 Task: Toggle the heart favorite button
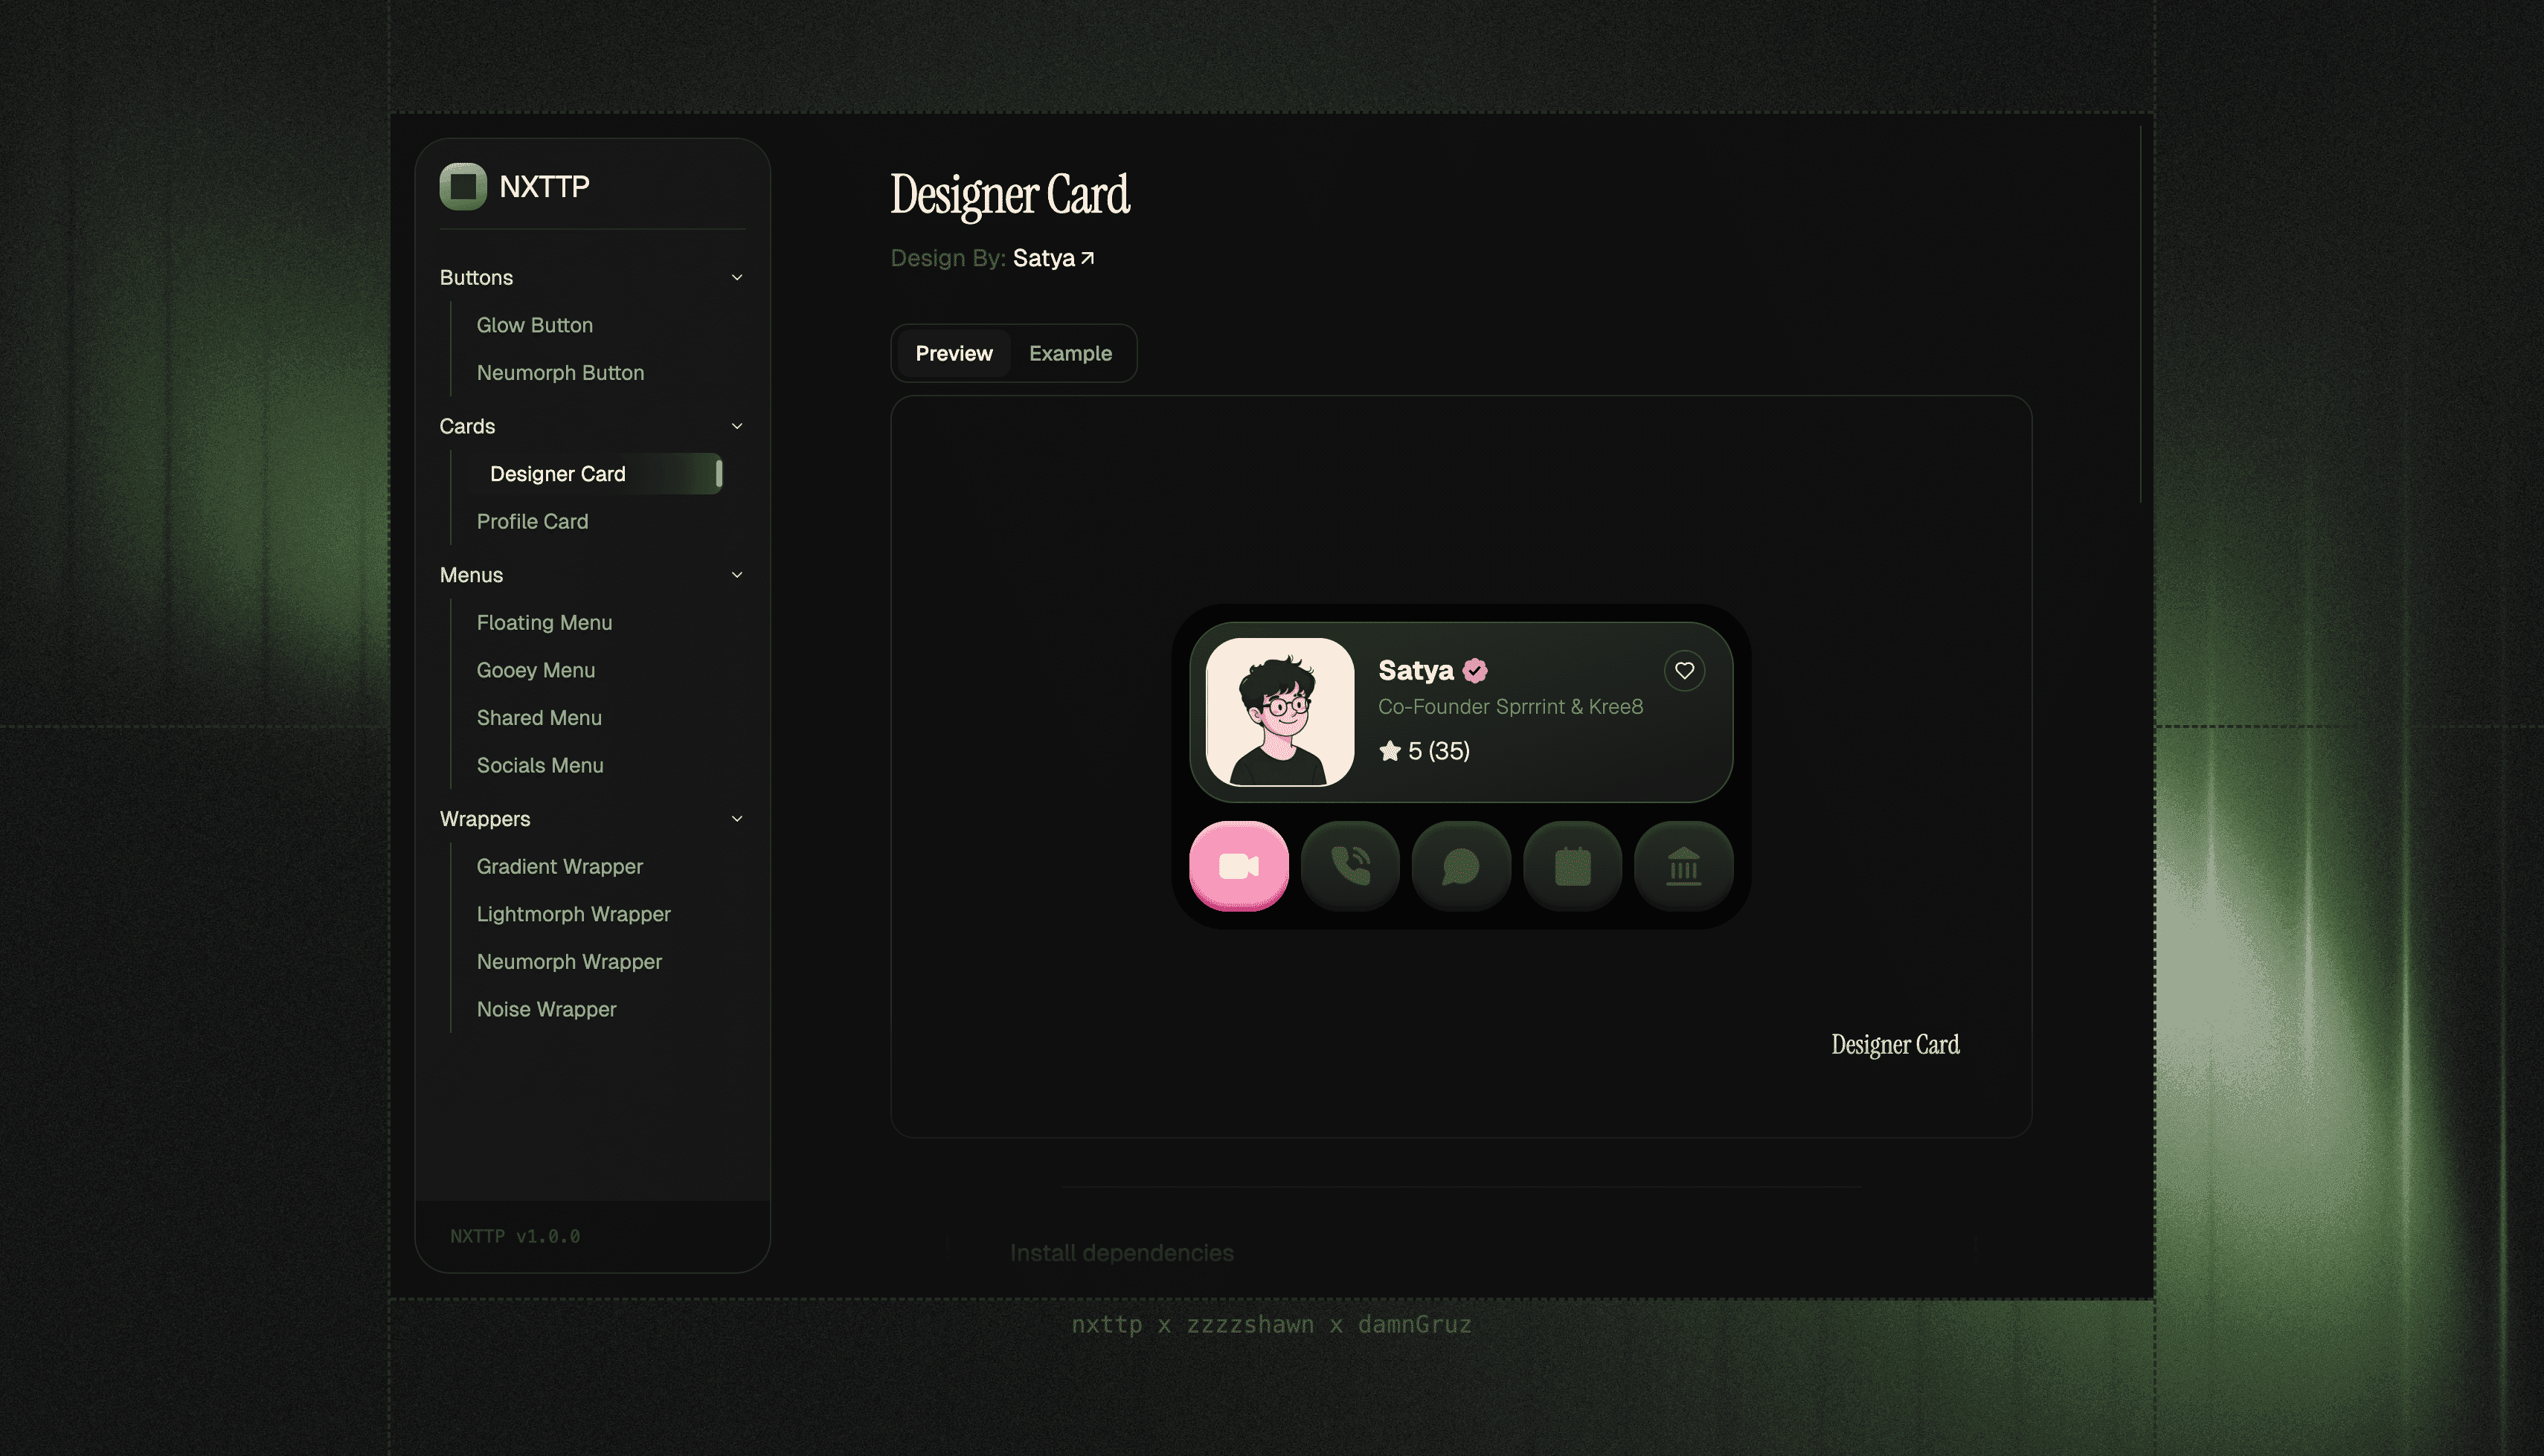[x=1684, y=671]
